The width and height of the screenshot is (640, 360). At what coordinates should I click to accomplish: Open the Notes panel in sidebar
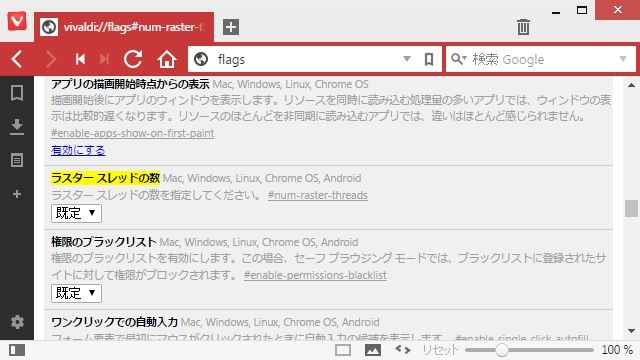pyautogui.click(x=17, y=160)
